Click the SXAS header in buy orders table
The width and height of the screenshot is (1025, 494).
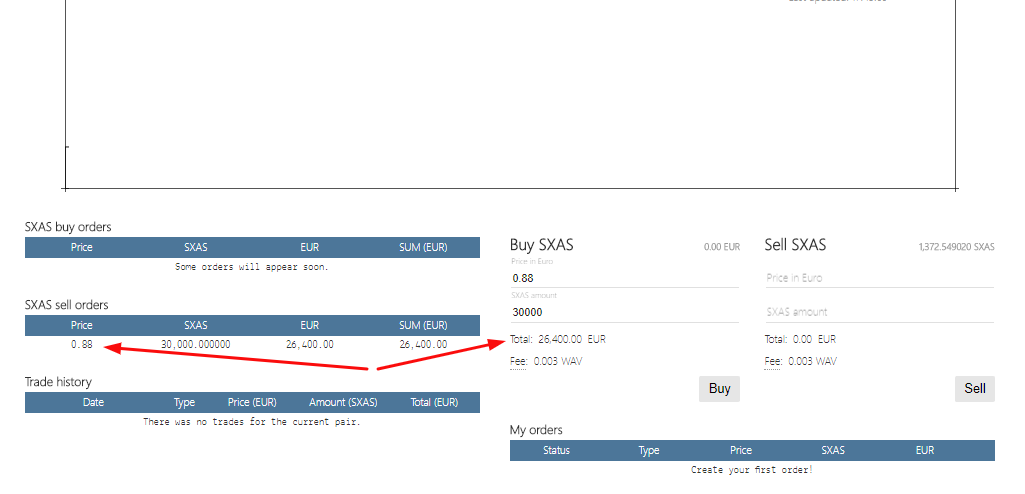click(x=195, y=248)
